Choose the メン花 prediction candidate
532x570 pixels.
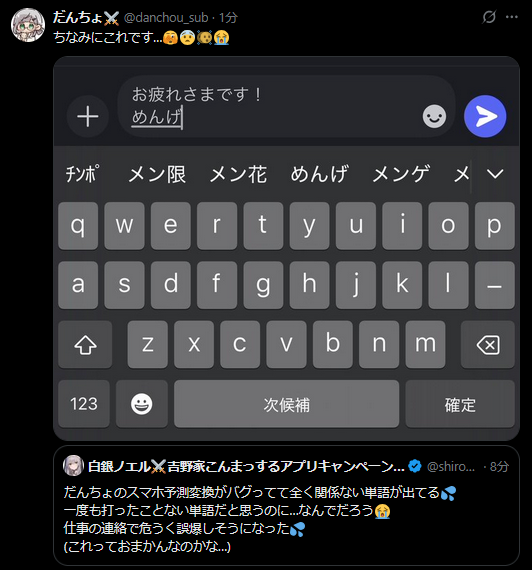point(239,174)
